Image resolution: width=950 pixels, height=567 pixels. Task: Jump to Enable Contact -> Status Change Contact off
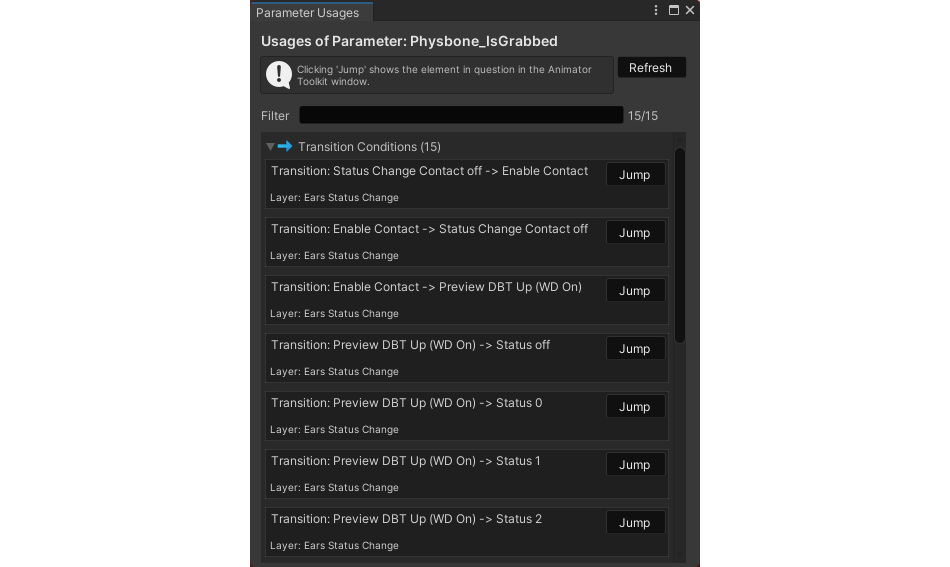[x=635, y=233]
